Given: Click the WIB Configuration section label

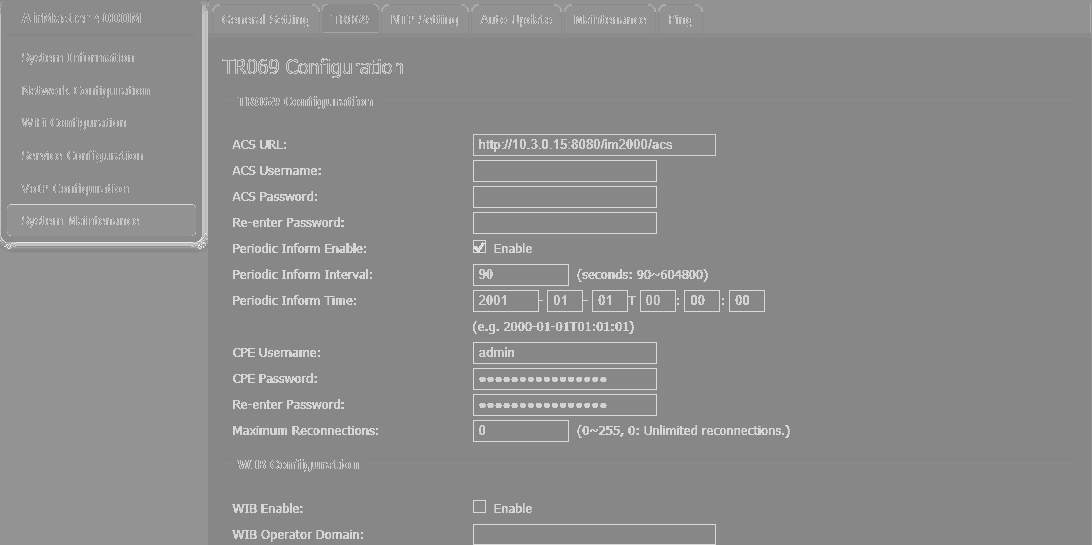Looking at the screenshot, I should [x=298, y=465].
